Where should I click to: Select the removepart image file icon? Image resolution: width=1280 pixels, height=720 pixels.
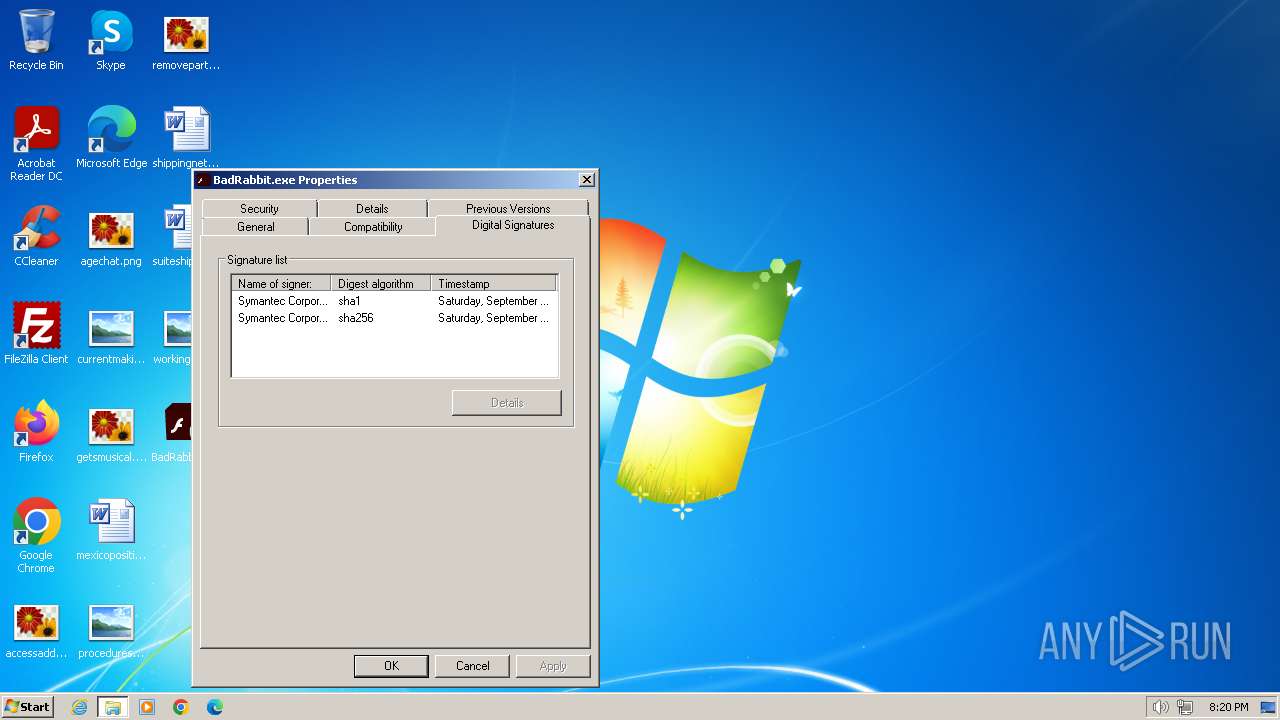(x=186, y=40)
